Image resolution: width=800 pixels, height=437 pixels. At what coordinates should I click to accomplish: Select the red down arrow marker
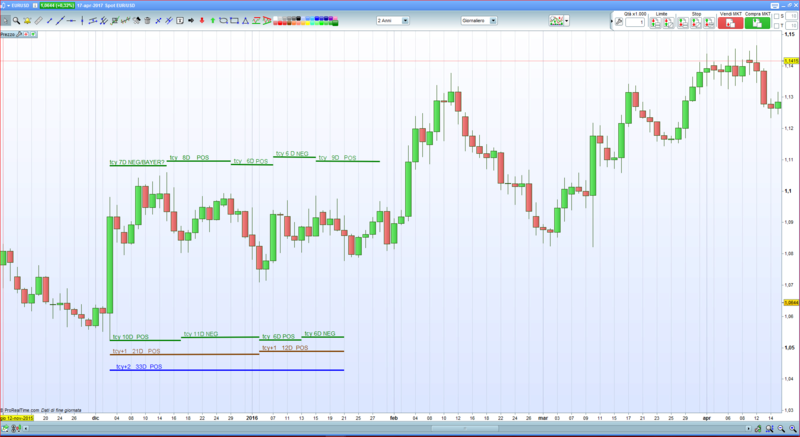tap(202, 20)
